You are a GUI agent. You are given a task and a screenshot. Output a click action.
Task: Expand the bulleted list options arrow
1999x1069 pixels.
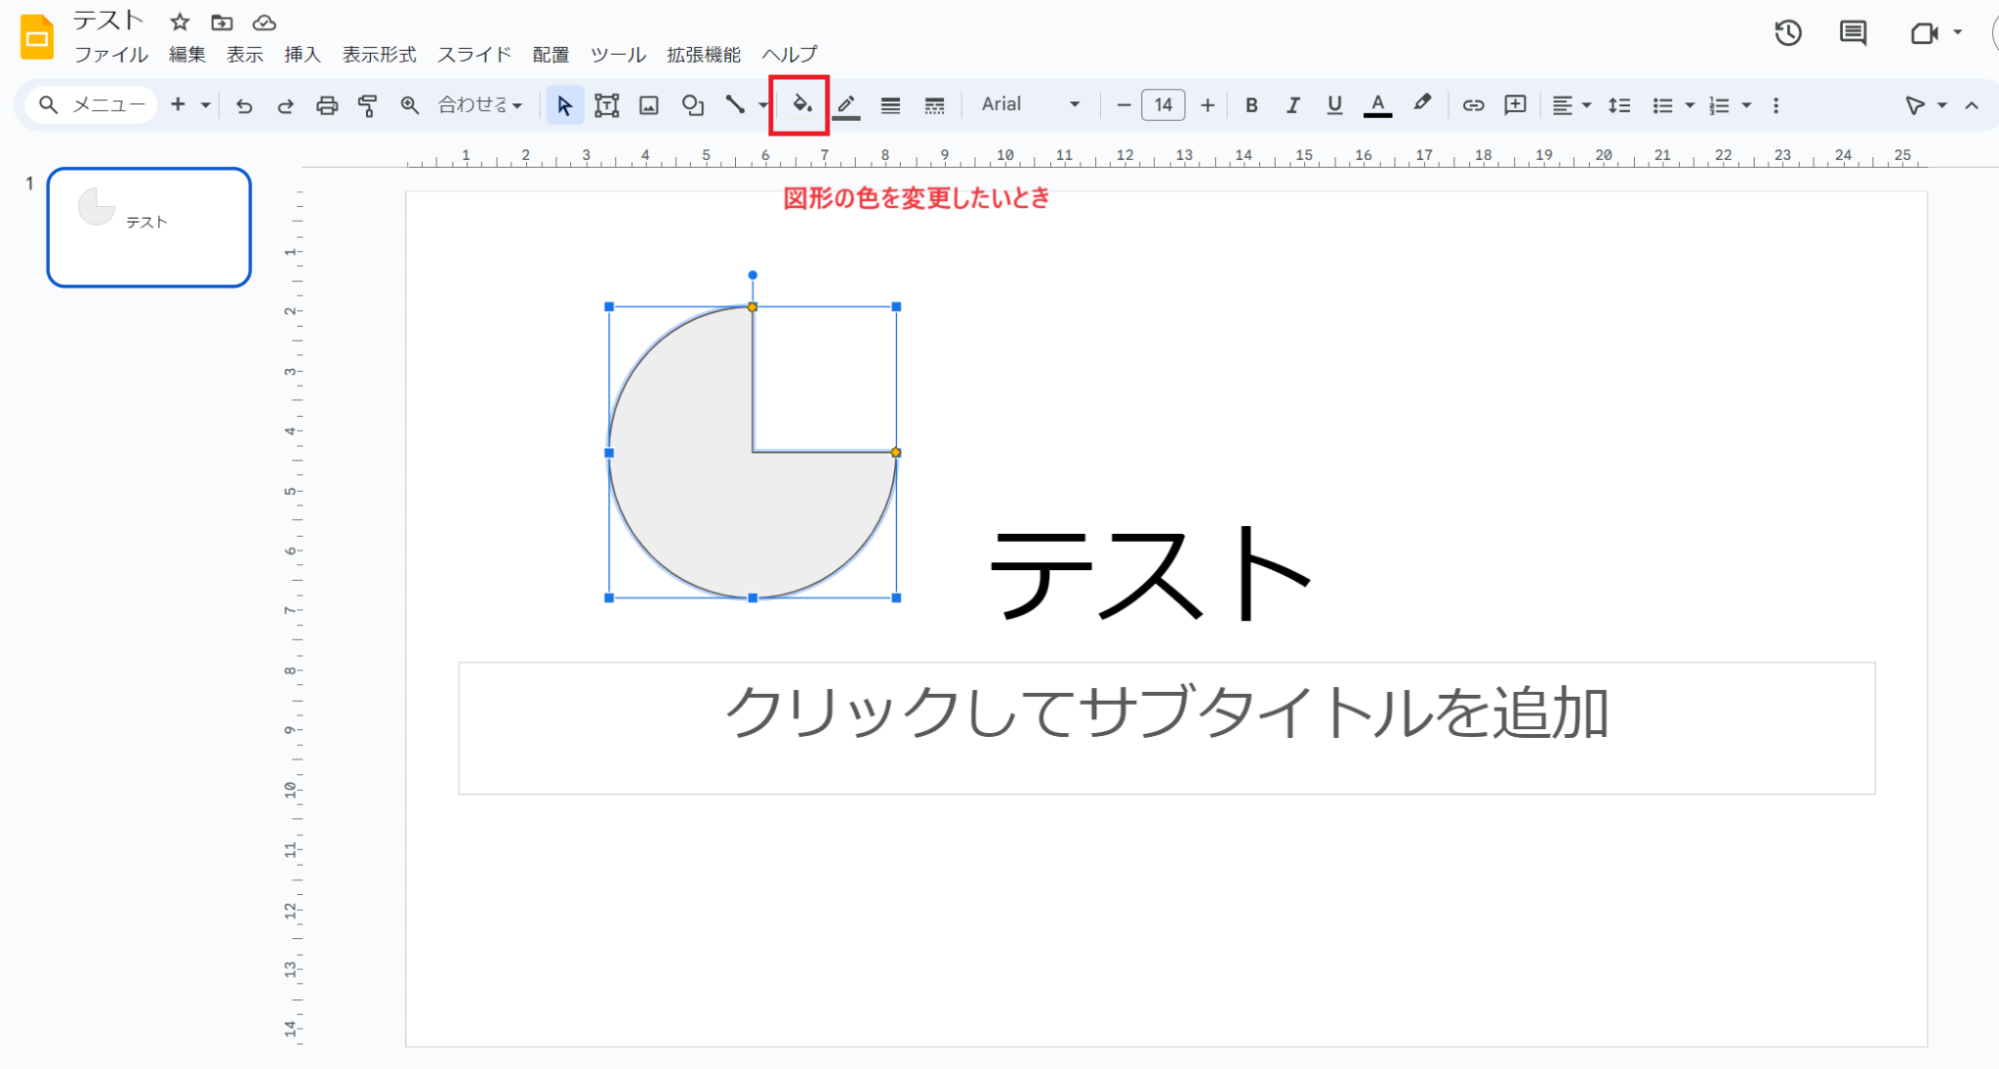(x=1690, y=105)
